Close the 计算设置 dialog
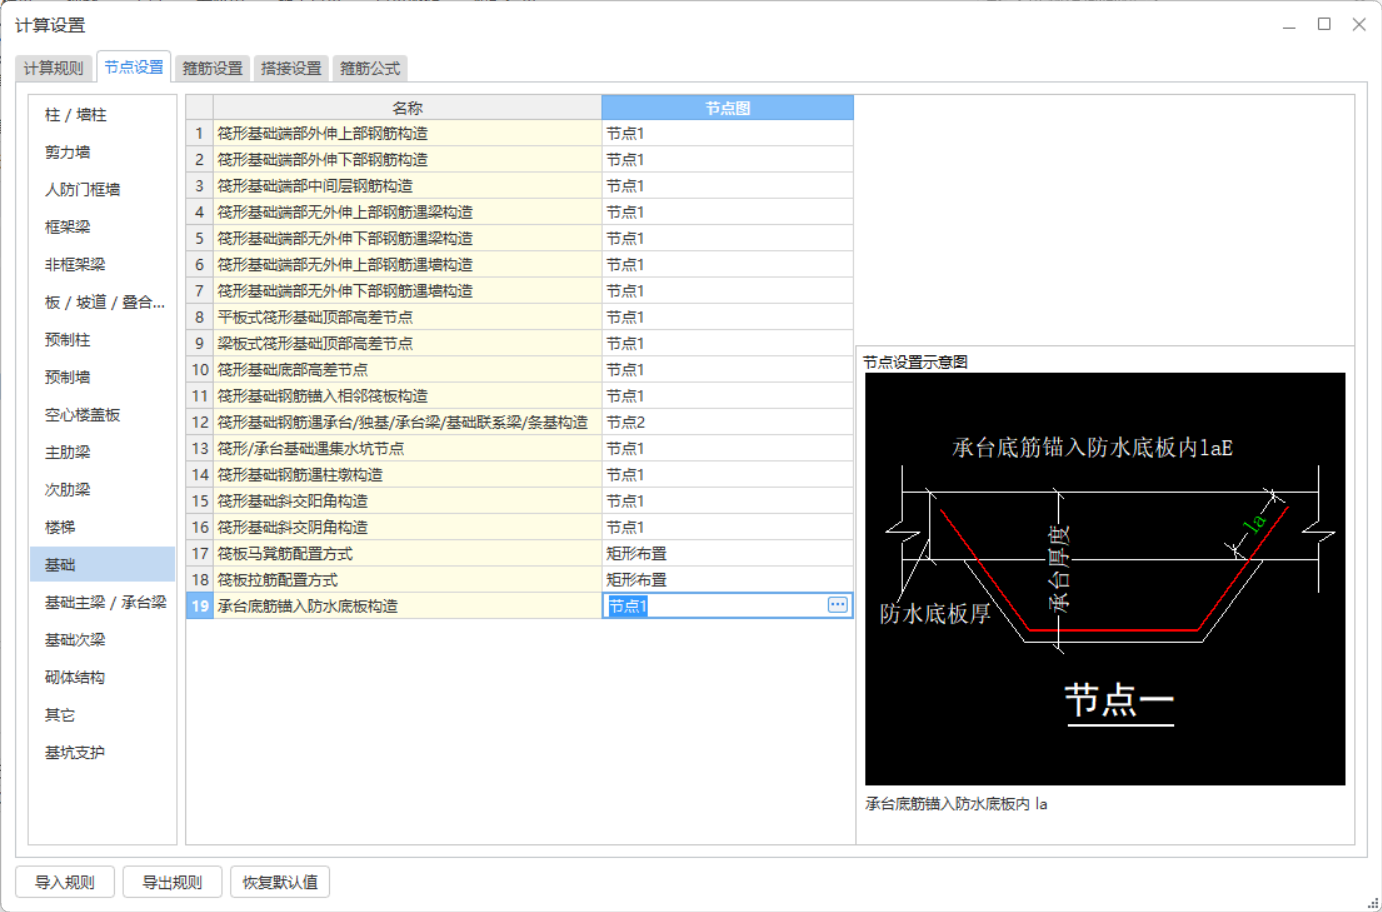This screenshot has height=912, width=1382. tap(1359, 24)
